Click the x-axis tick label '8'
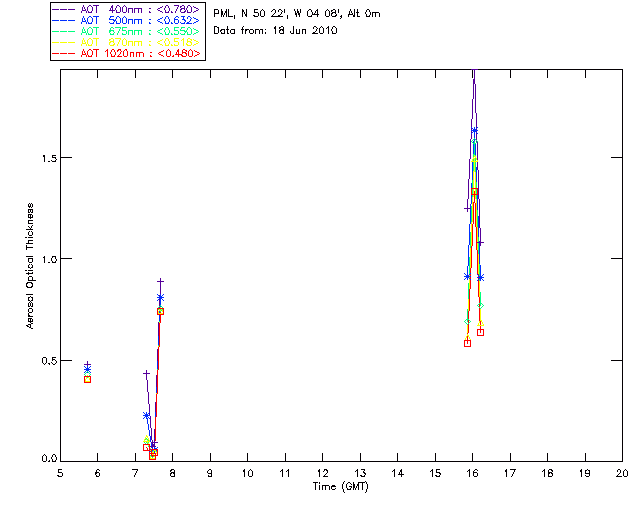The width and height of the screenshot is (640, 512). point(173,474)
